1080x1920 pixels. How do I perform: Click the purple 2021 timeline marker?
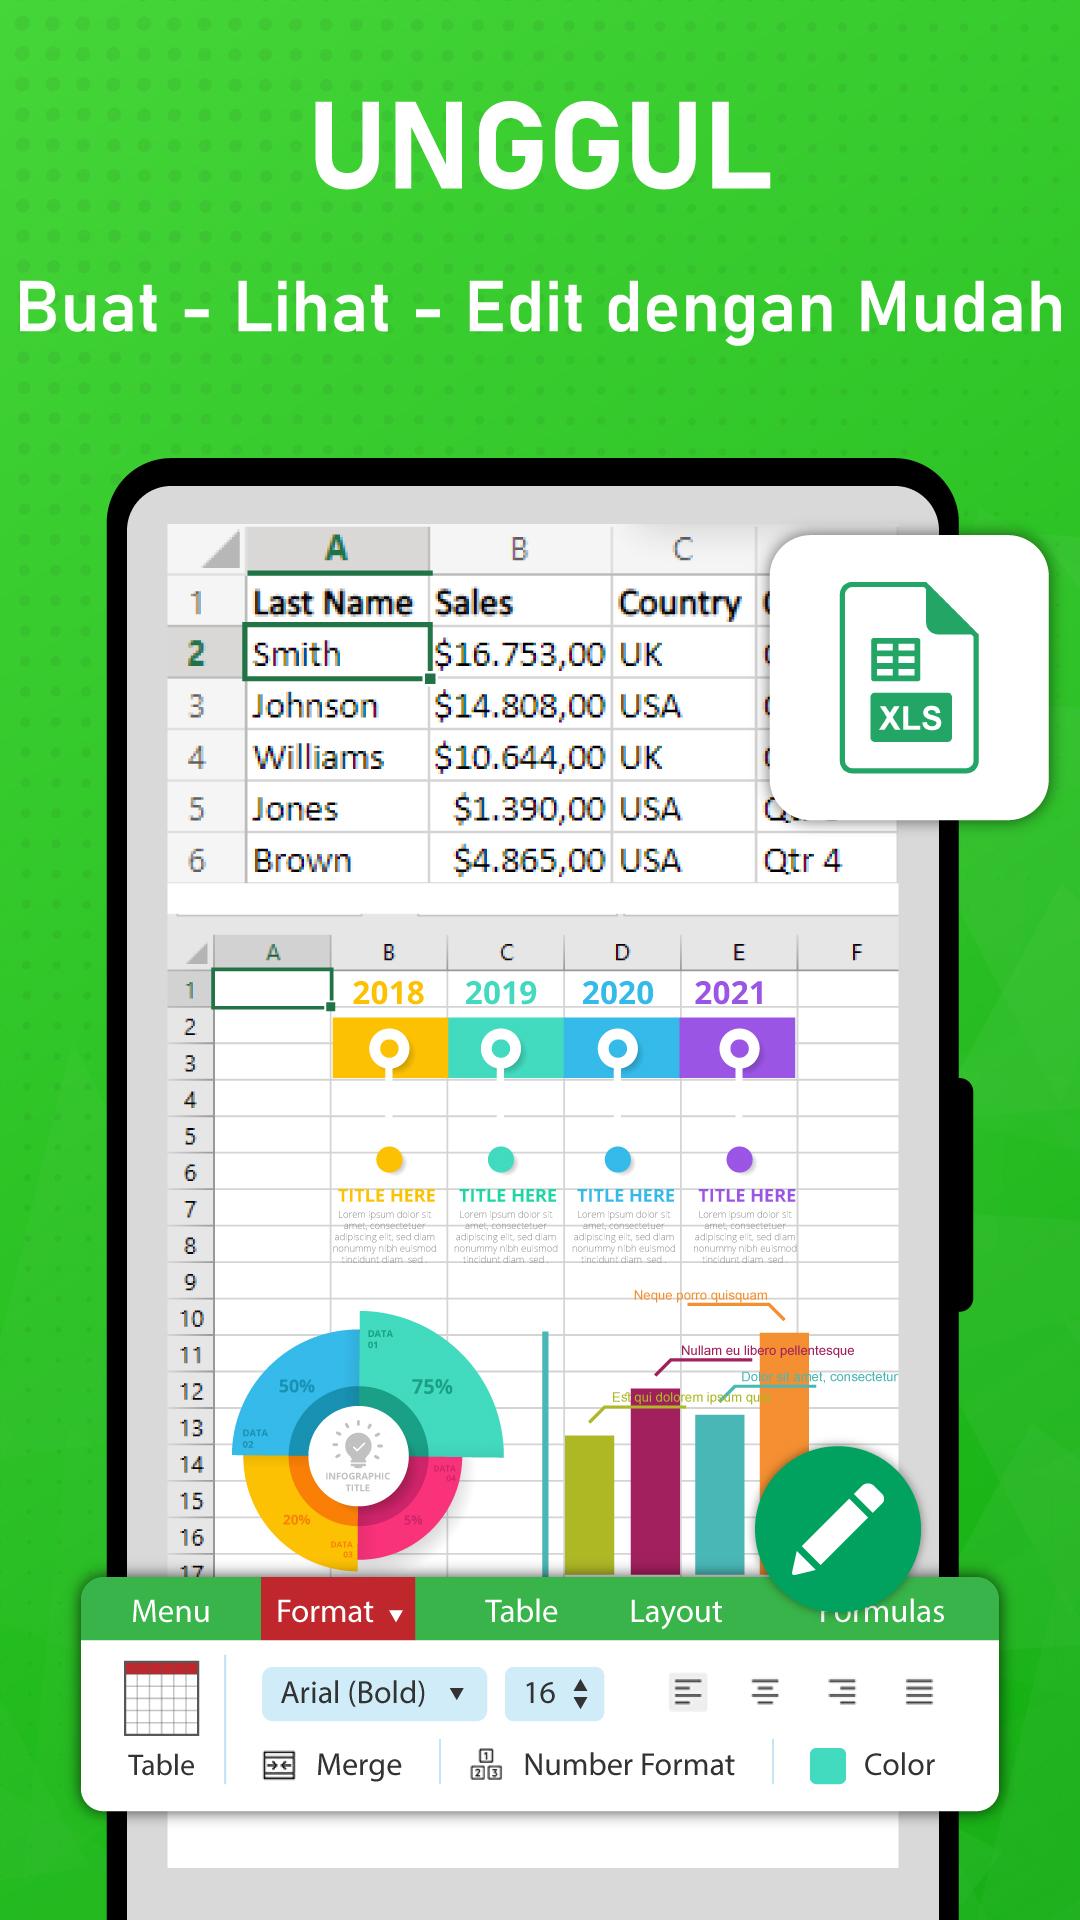tap(739, 1050)
